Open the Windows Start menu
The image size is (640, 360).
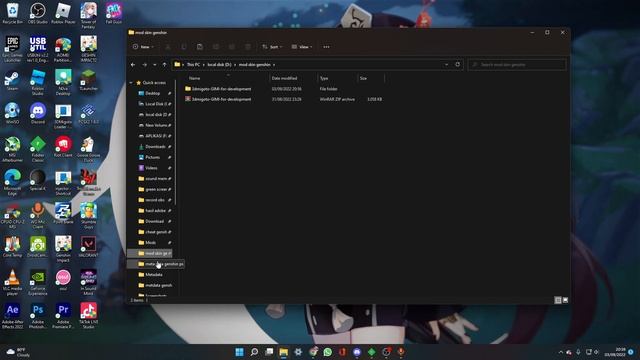click(240, 352)
